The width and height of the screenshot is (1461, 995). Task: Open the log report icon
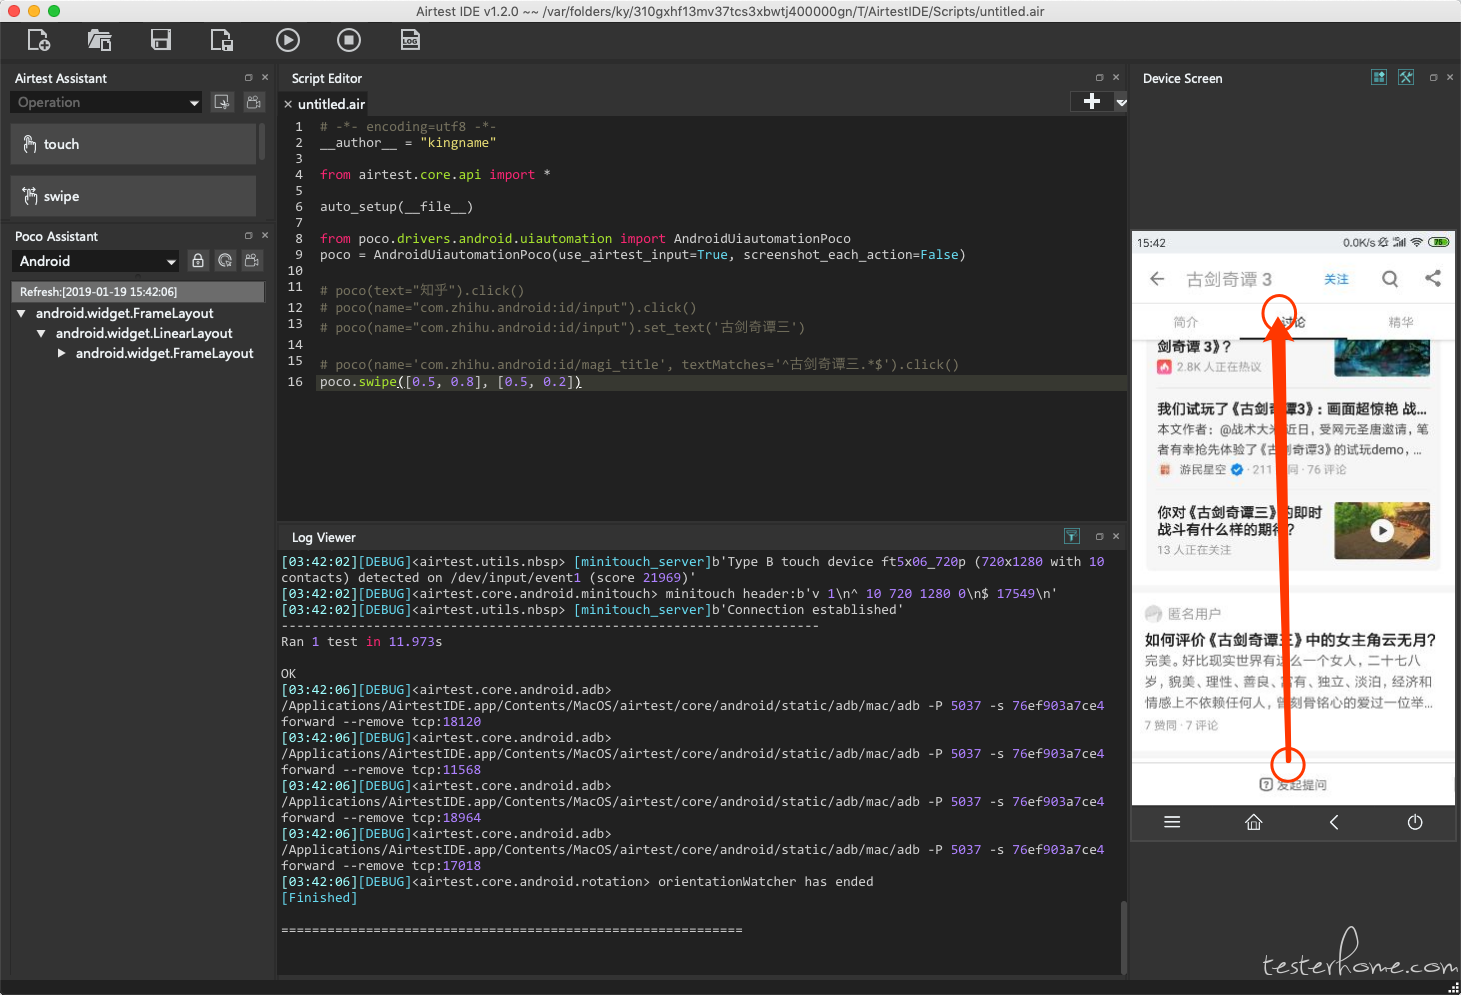tap(410, 40)
